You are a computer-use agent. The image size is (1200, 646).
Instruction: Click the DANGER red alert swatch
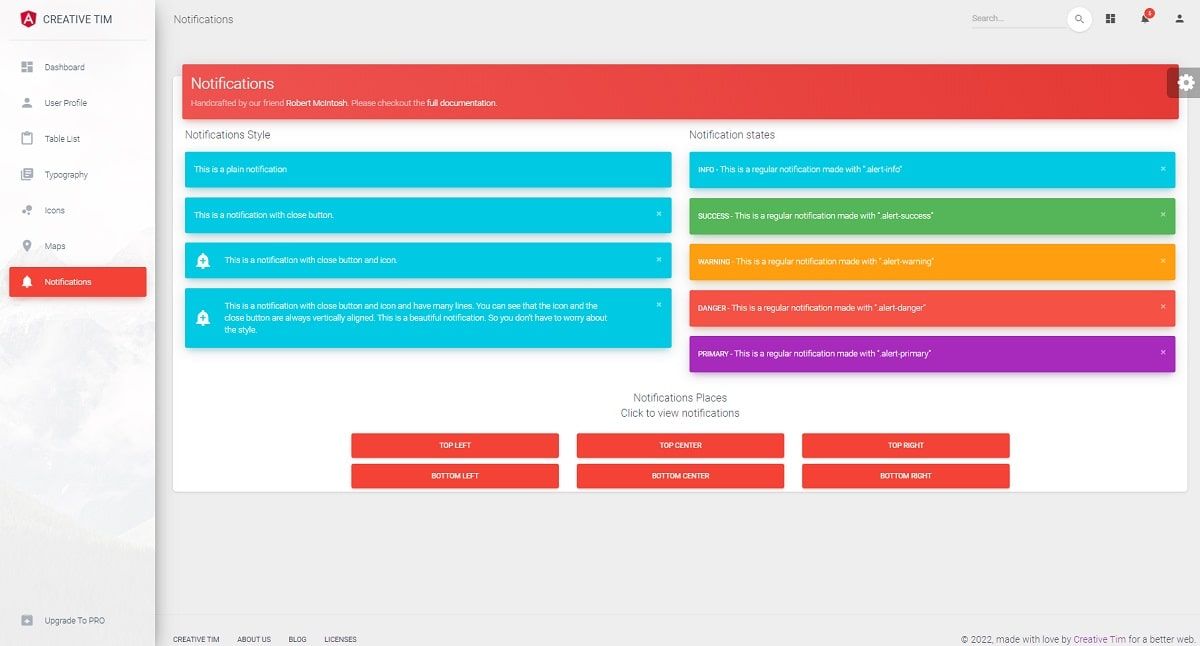coord(930,307)
